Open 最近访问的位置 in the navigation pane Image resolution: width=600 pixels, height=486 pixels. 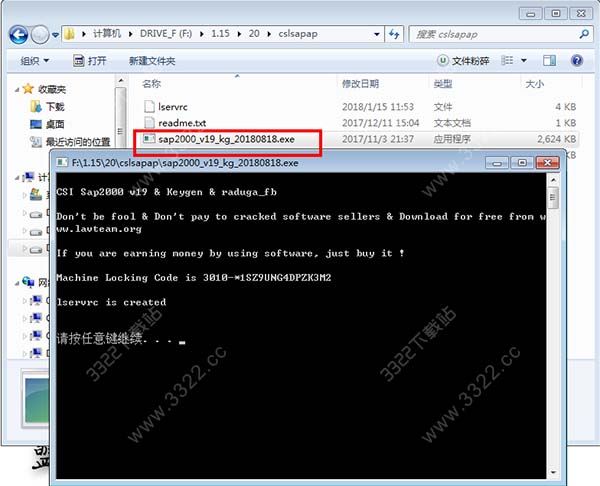point(78,142)
